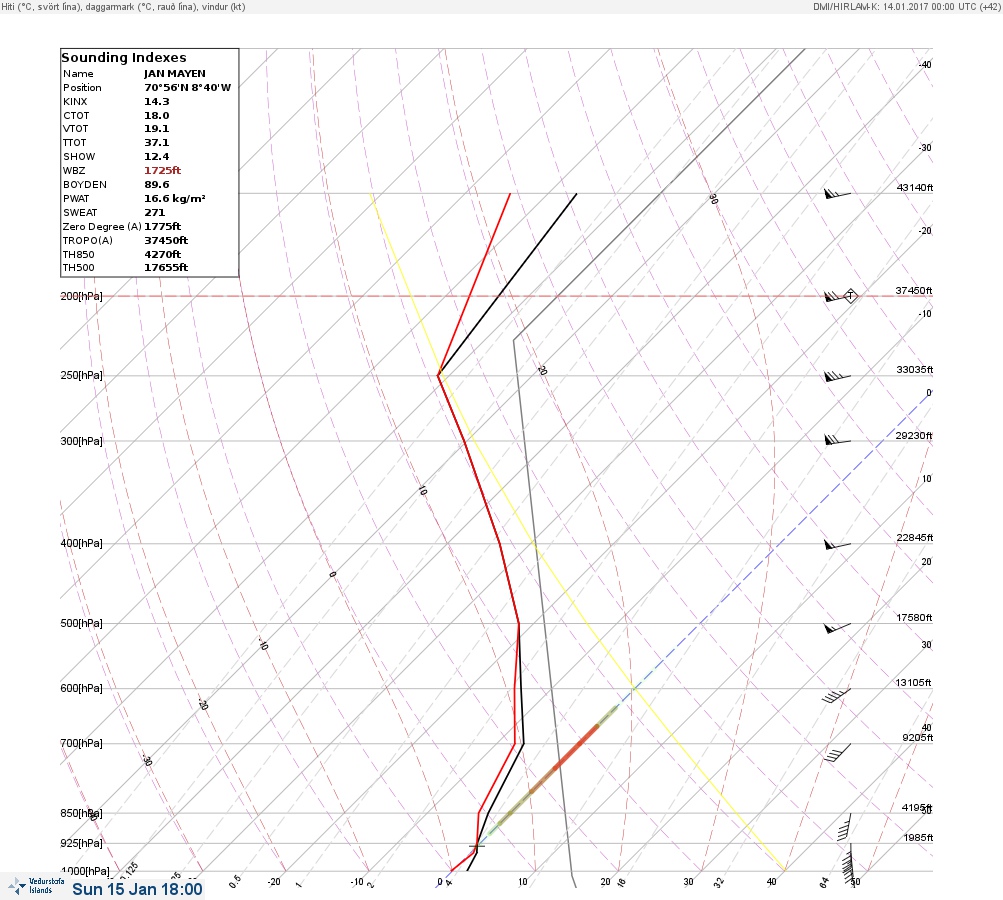This screenshot has width=1003, height=900.
Task: Click the CTOT value 18.0
Action: (x=157, y=116)
